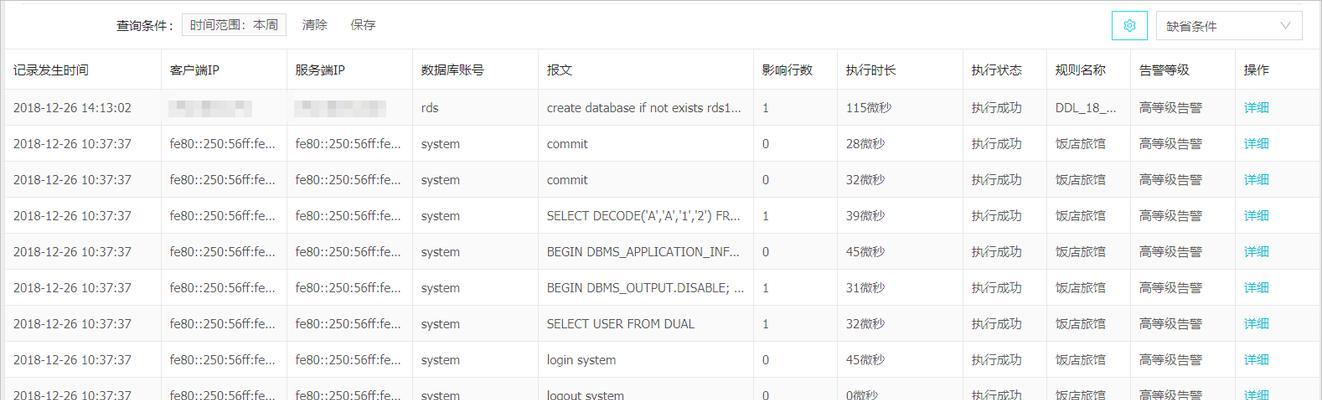This screenshot has width=1322, height=400.
Task: Open 详细 for BEGIN DBMS_OUTPUT.DISABLE row
Action: coord(1256,288)
